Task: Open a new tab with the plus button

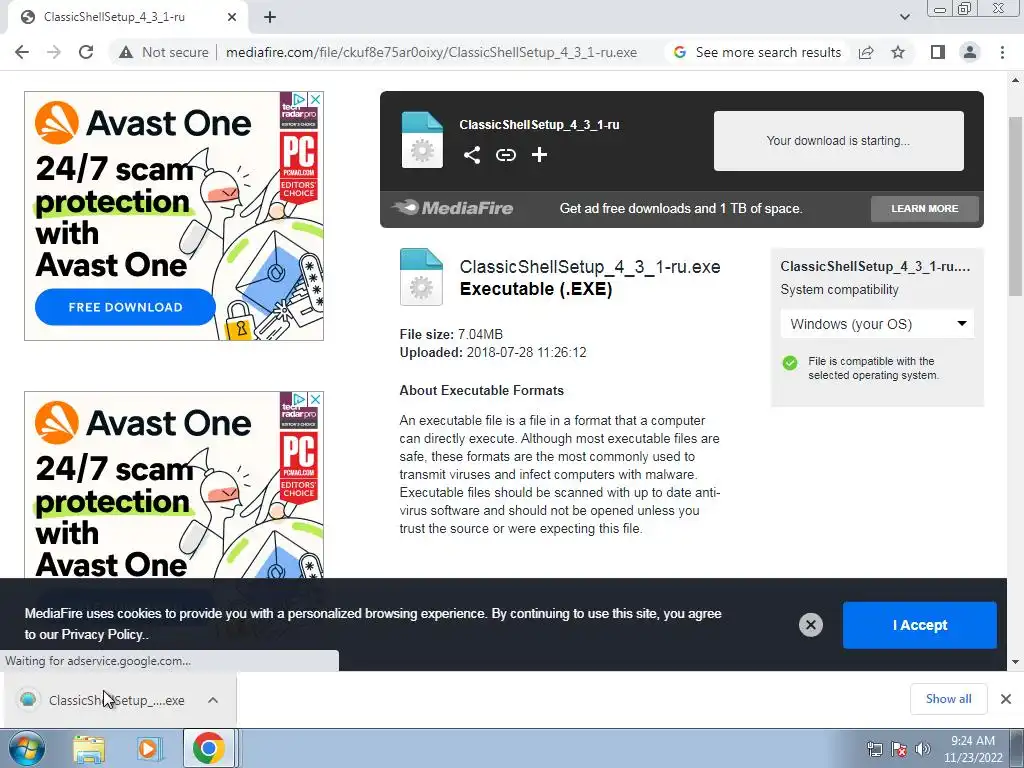Action: point(270,18)
